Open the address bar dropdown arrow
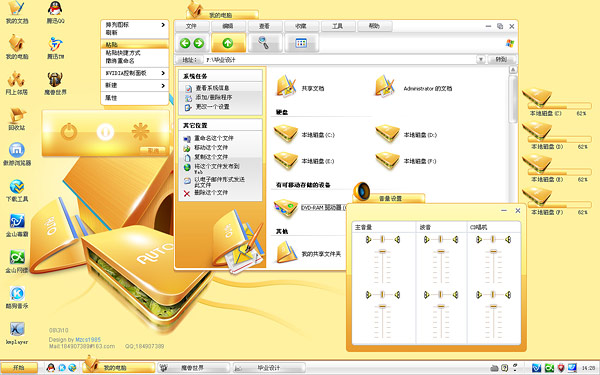Screen dimensions: 600x375 point(481,60)
